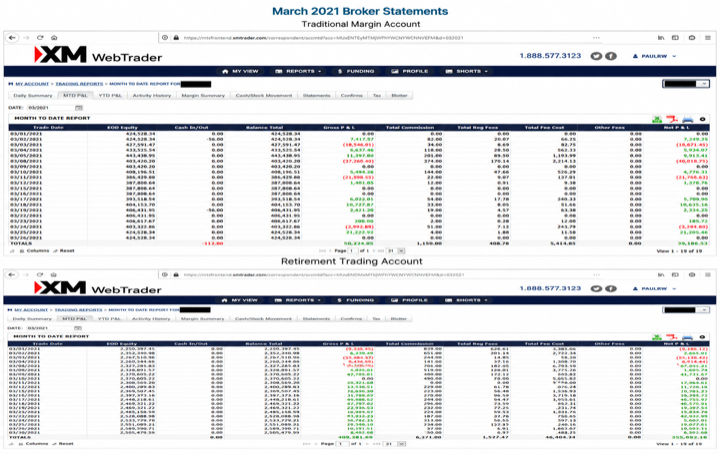720x454 pixels.
Task: Sort by Gross P & L in Traditional Margin table
Action: click(339, 127)
